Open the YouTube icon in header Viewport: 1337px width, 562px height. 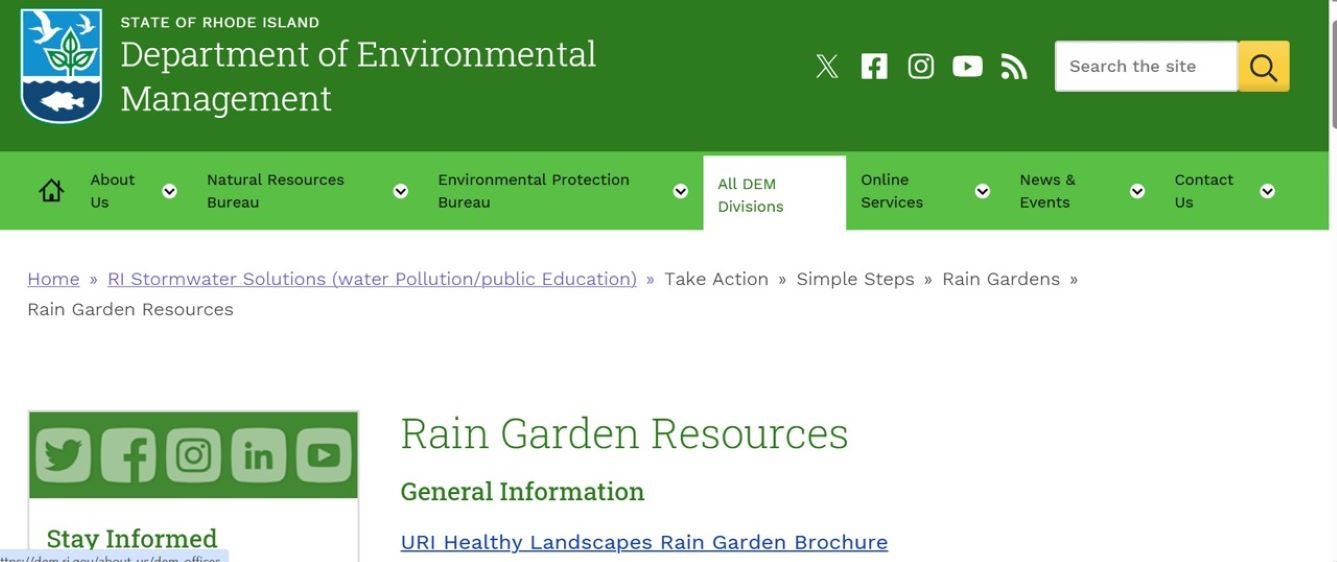pos(967,67)
